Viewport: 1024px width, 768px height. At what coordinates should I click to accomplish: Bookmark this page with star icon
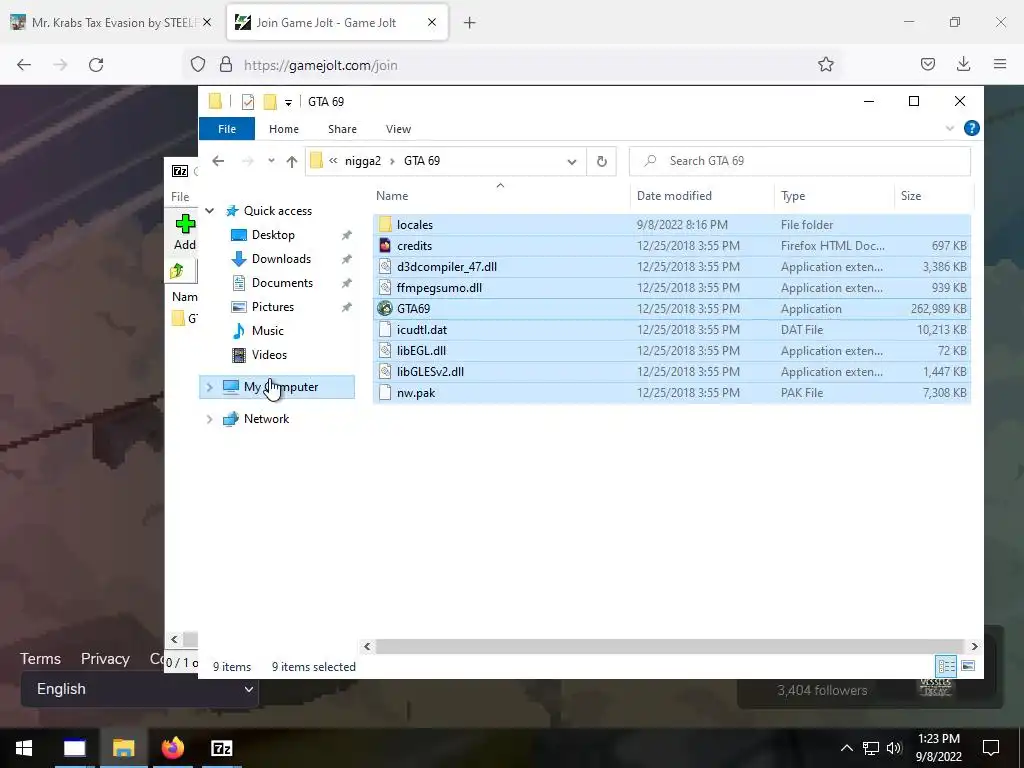click(x=825, y=65)
